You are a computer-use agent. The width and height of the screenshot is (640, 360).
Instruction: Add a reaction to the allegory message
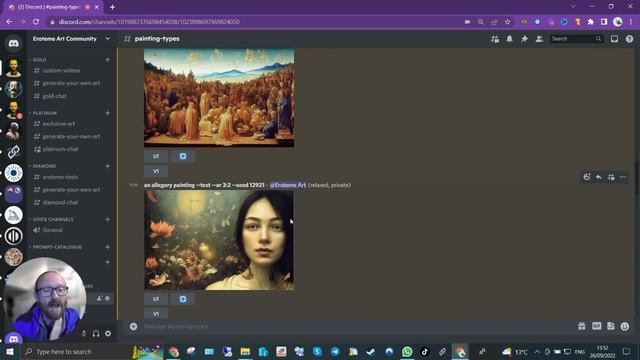[587, 177]
